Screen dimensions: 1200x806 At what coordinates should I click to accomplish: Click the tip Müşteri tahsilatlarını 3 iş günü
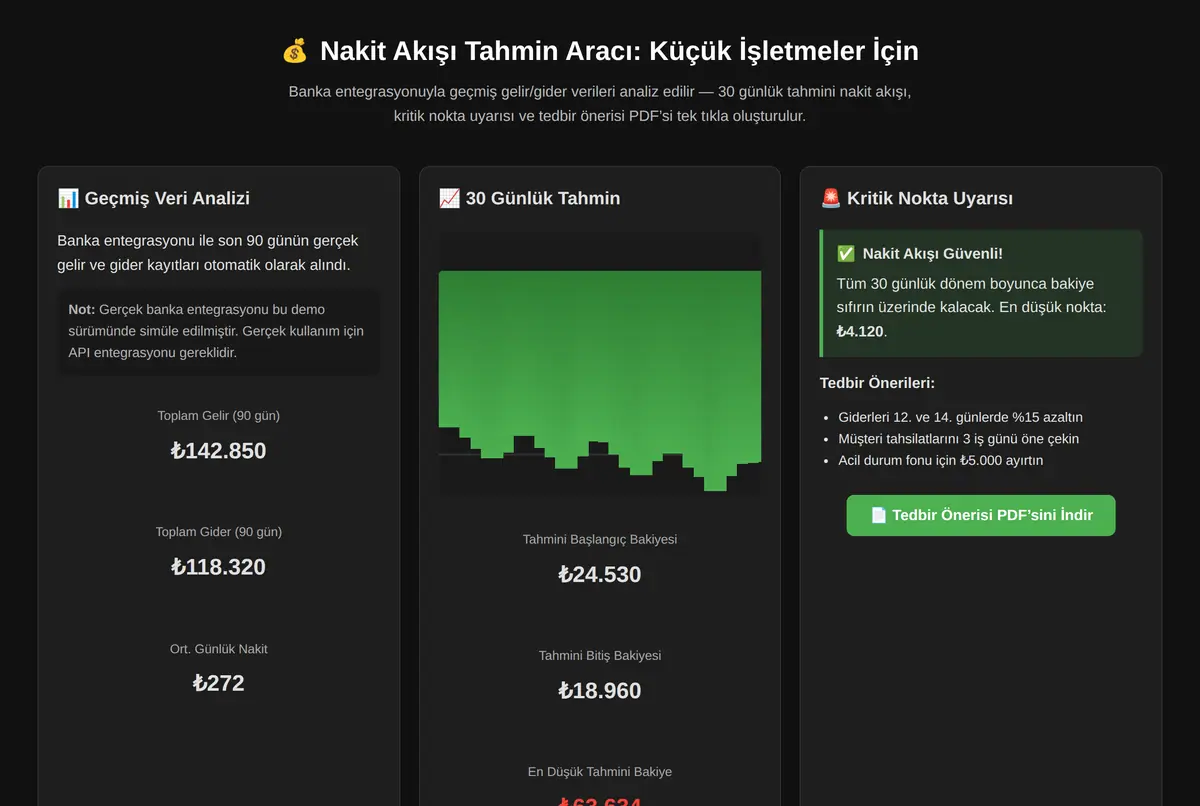click(958, 439)
